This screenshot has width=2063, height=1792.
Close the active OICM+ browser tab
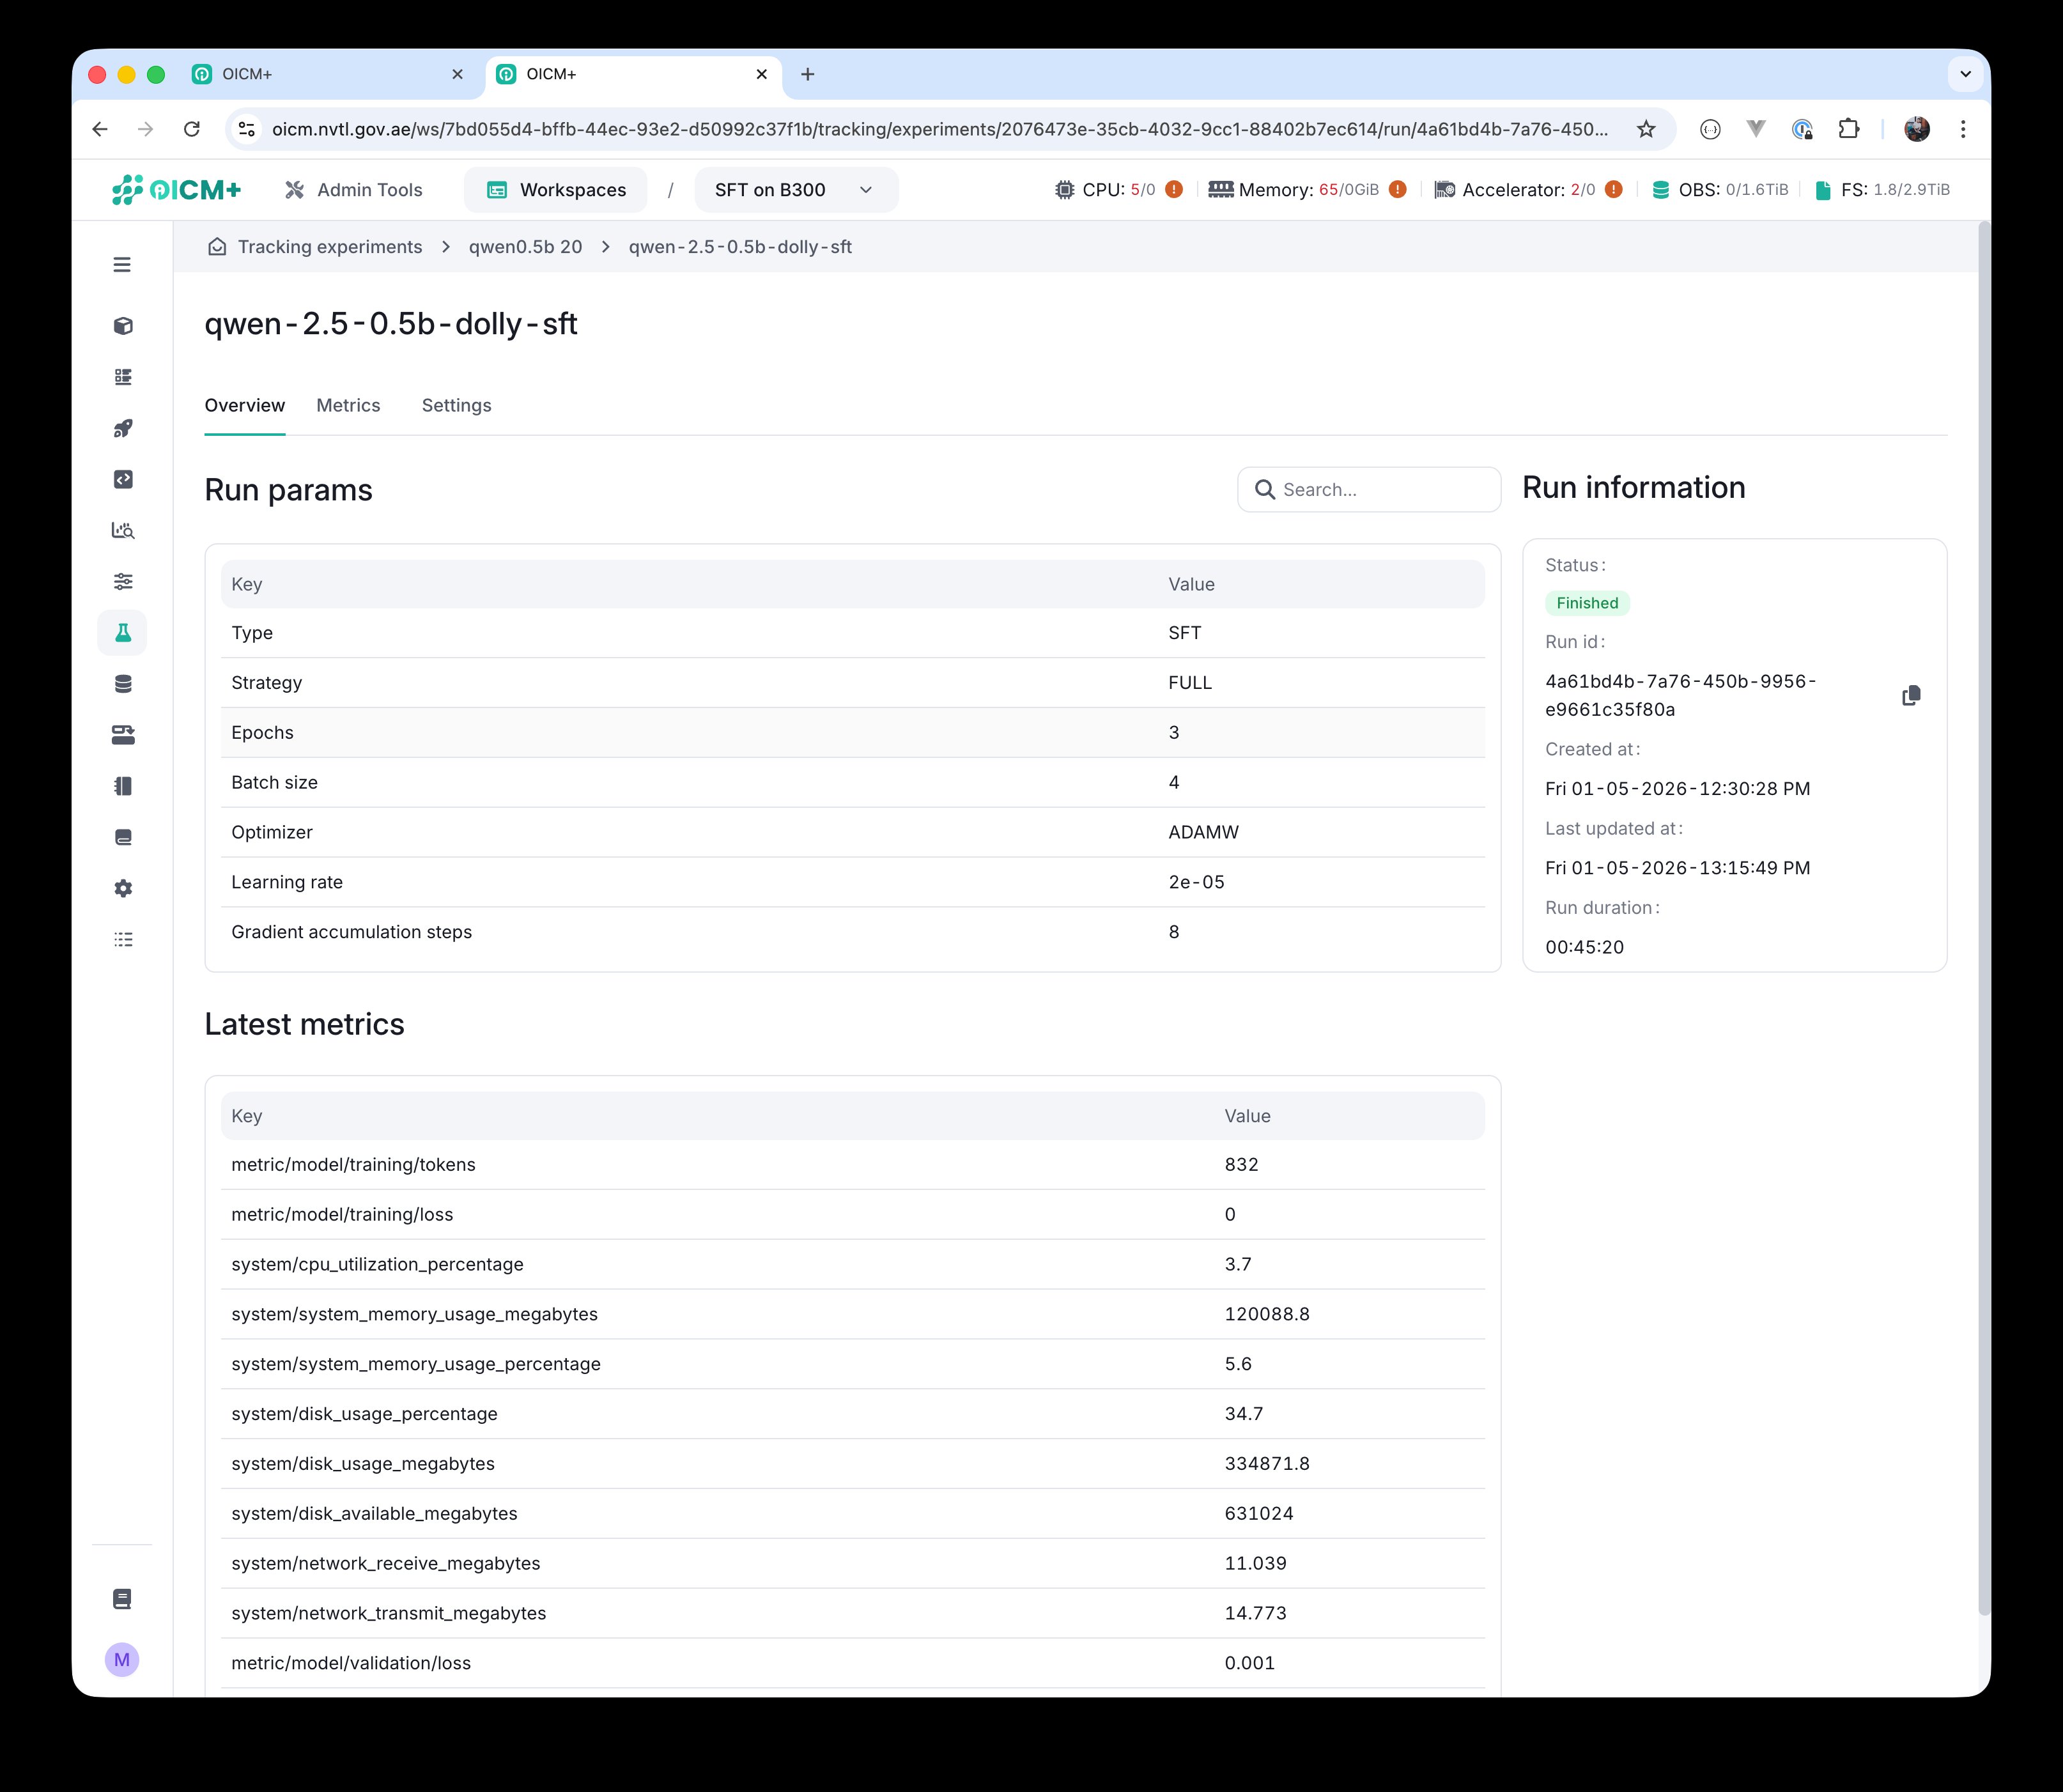pyautogui.click(x=762, y=74)
